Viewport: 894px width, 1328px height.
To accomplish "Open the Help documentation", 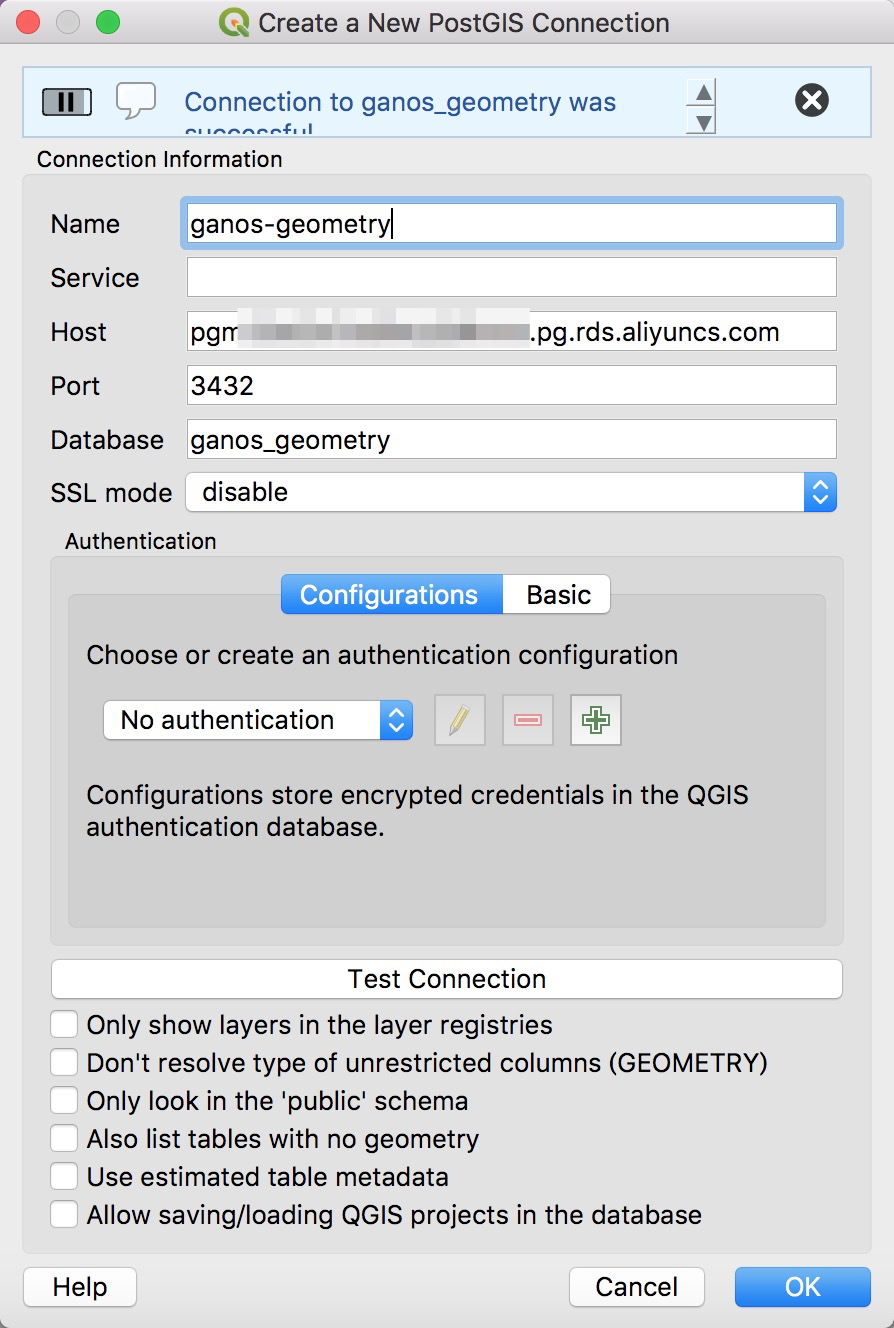I will point(80,1287).
